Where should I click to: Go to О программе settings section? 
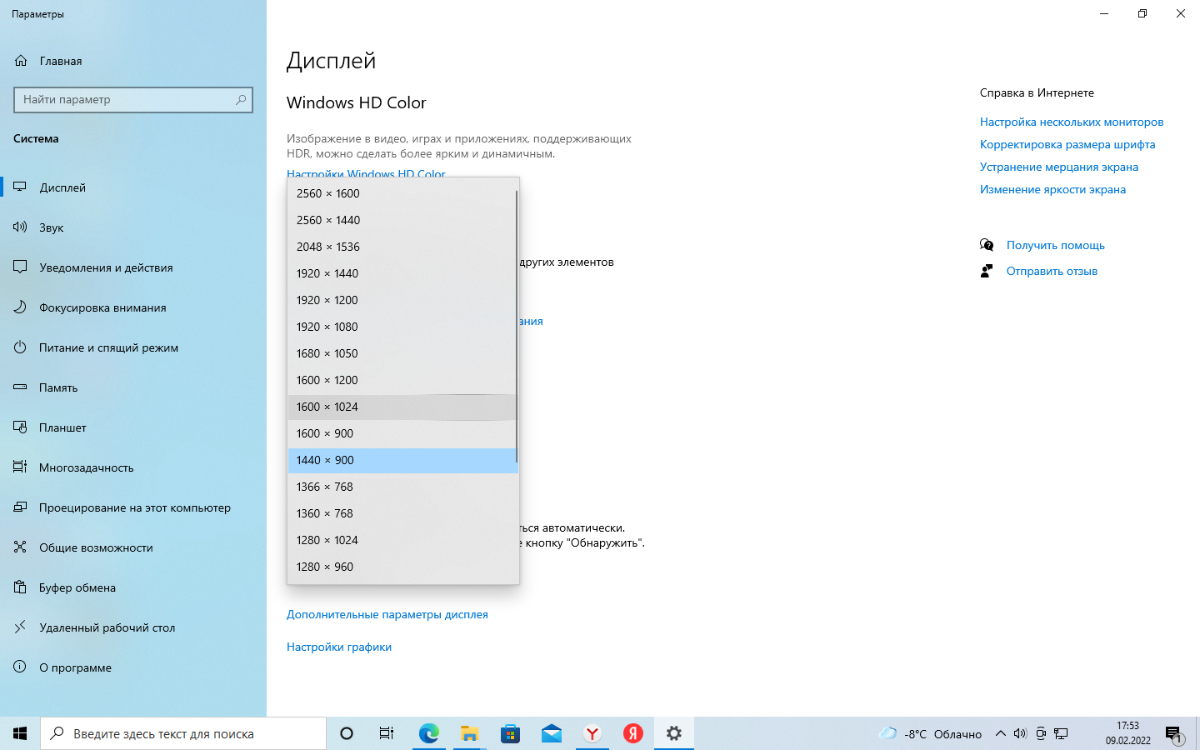tap(133, 668)
